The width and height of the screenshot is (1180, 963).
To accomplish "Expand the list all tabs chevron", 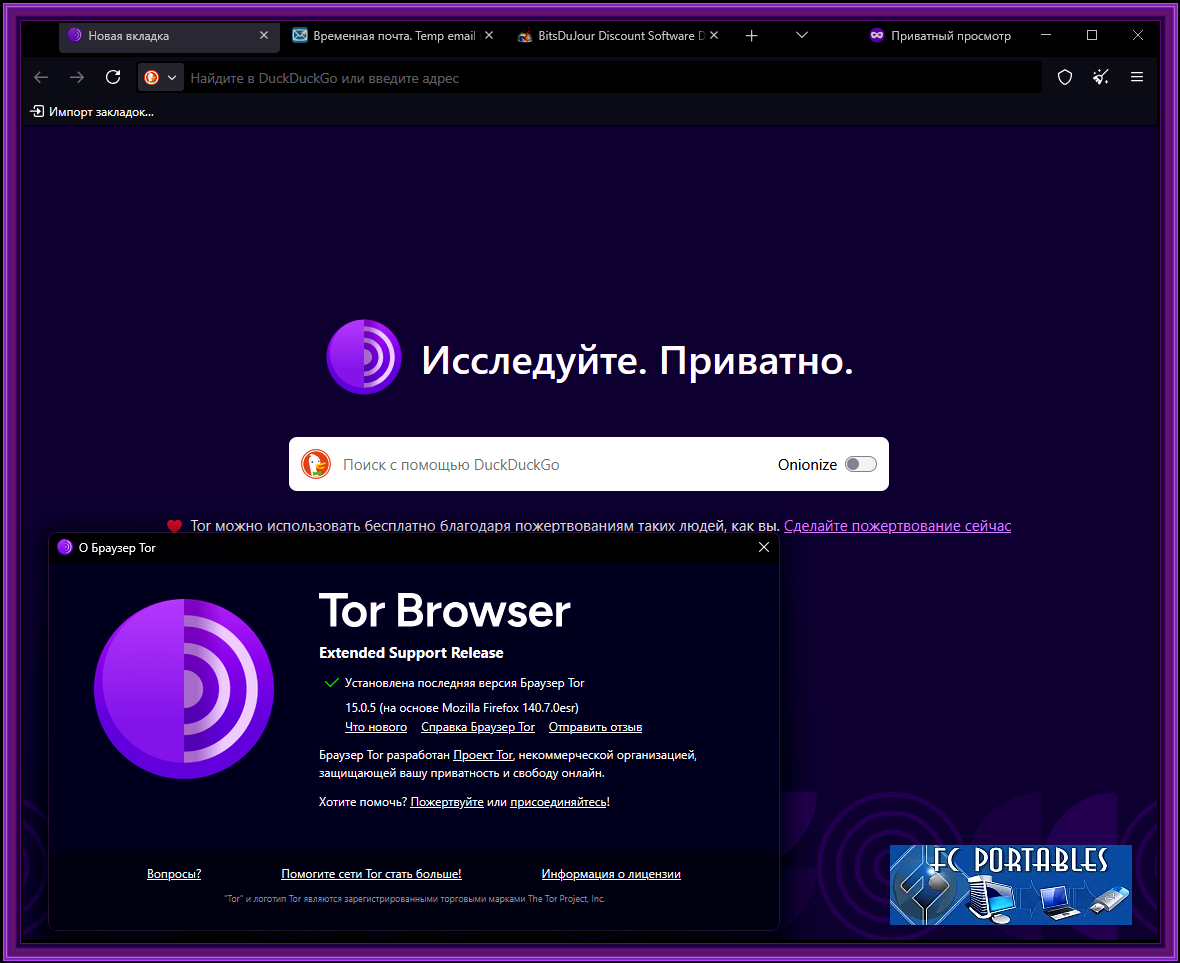I will click(x=802, y=35).
